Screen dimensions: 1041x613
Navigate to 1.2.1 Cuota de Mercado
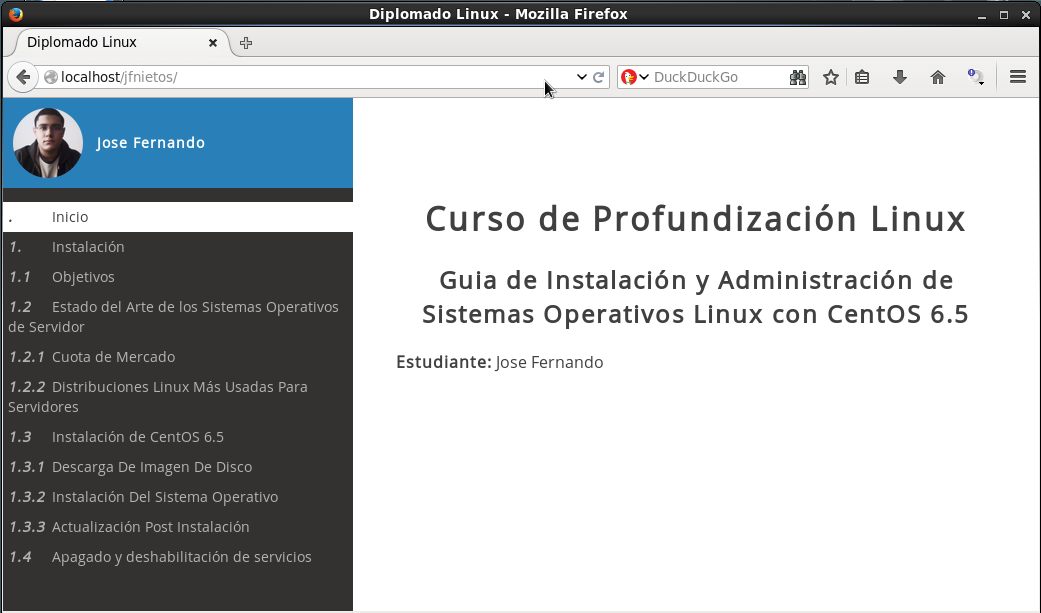[113, 357]
